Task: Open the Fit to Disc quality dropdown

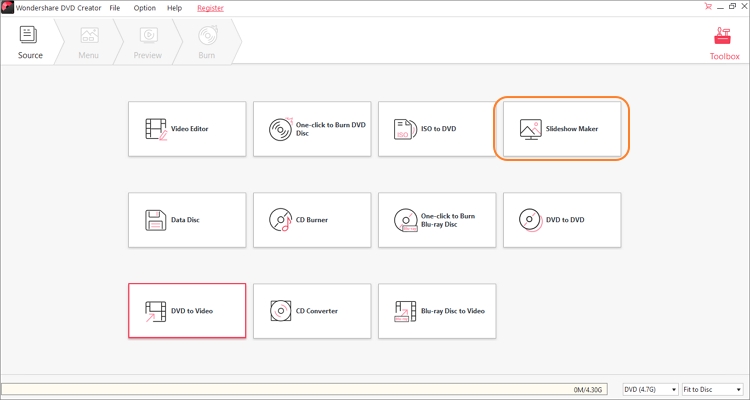Action: (712, 389)
